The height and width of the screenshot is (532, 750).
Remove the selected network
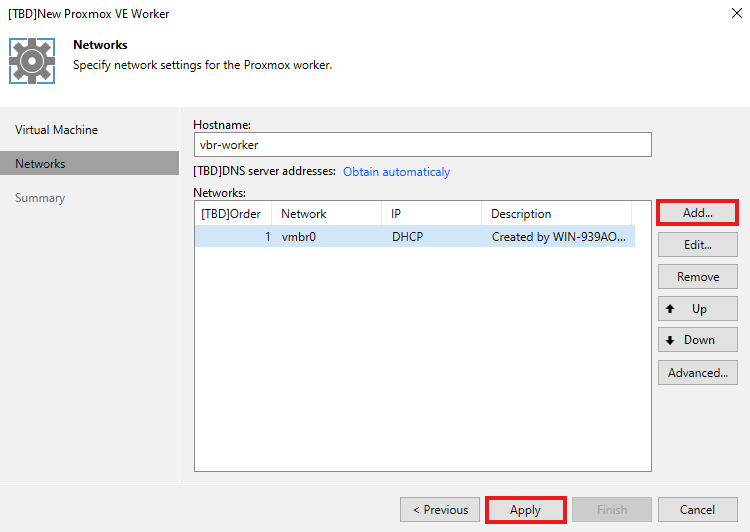pyautogui.click(x=697, y=277)
